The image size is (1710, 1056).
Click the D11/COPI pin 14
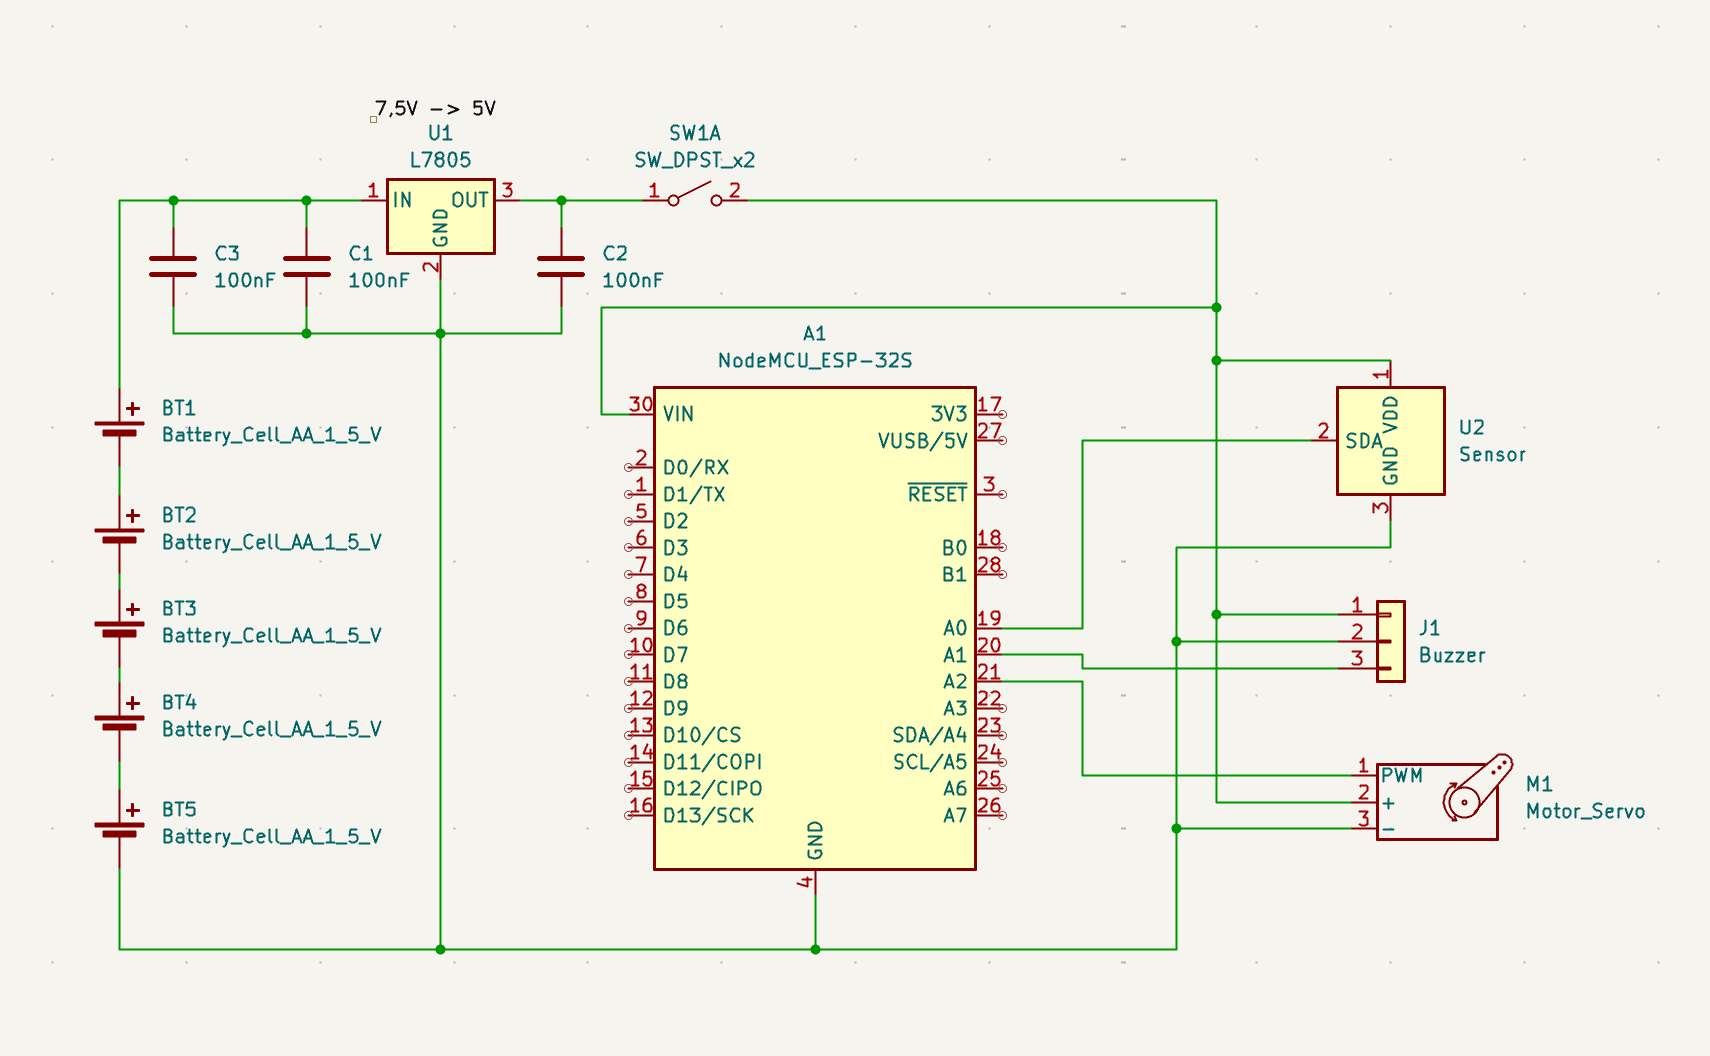pyautogui.click(x=639, y=761)
